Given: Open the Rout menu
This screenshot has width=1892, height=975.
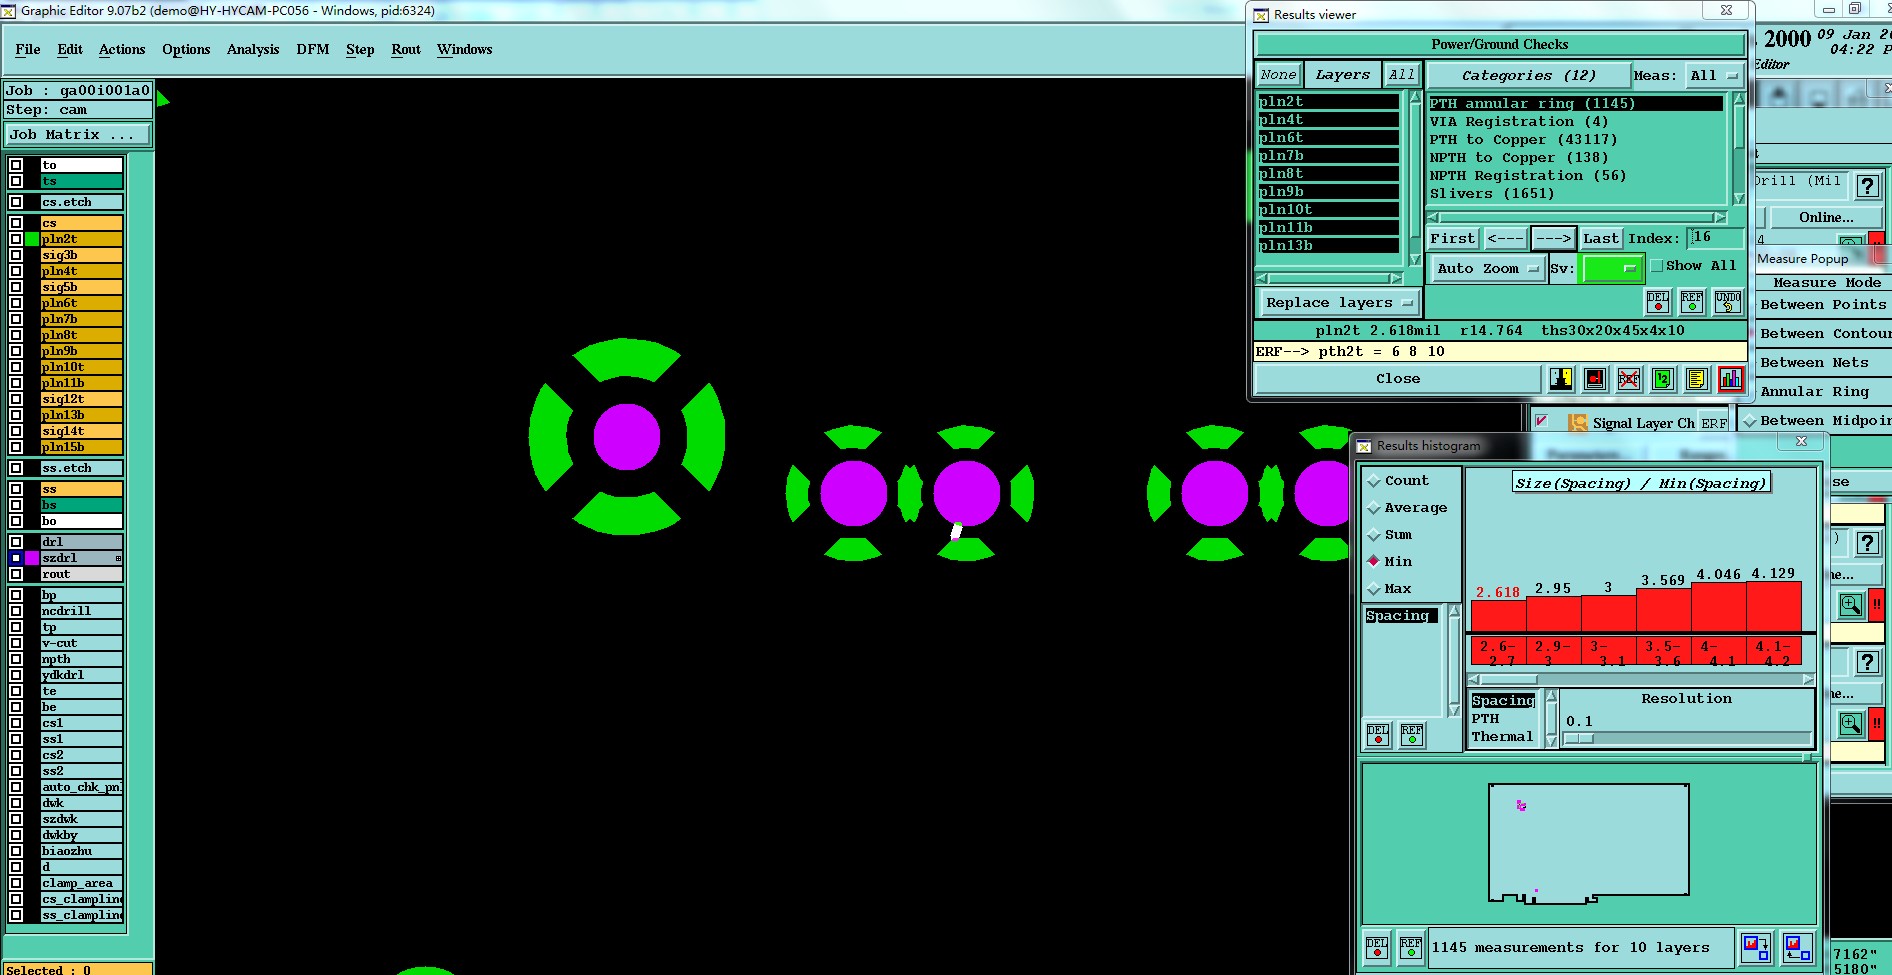Looking at the screenshot, I should [x=406, y=49].
